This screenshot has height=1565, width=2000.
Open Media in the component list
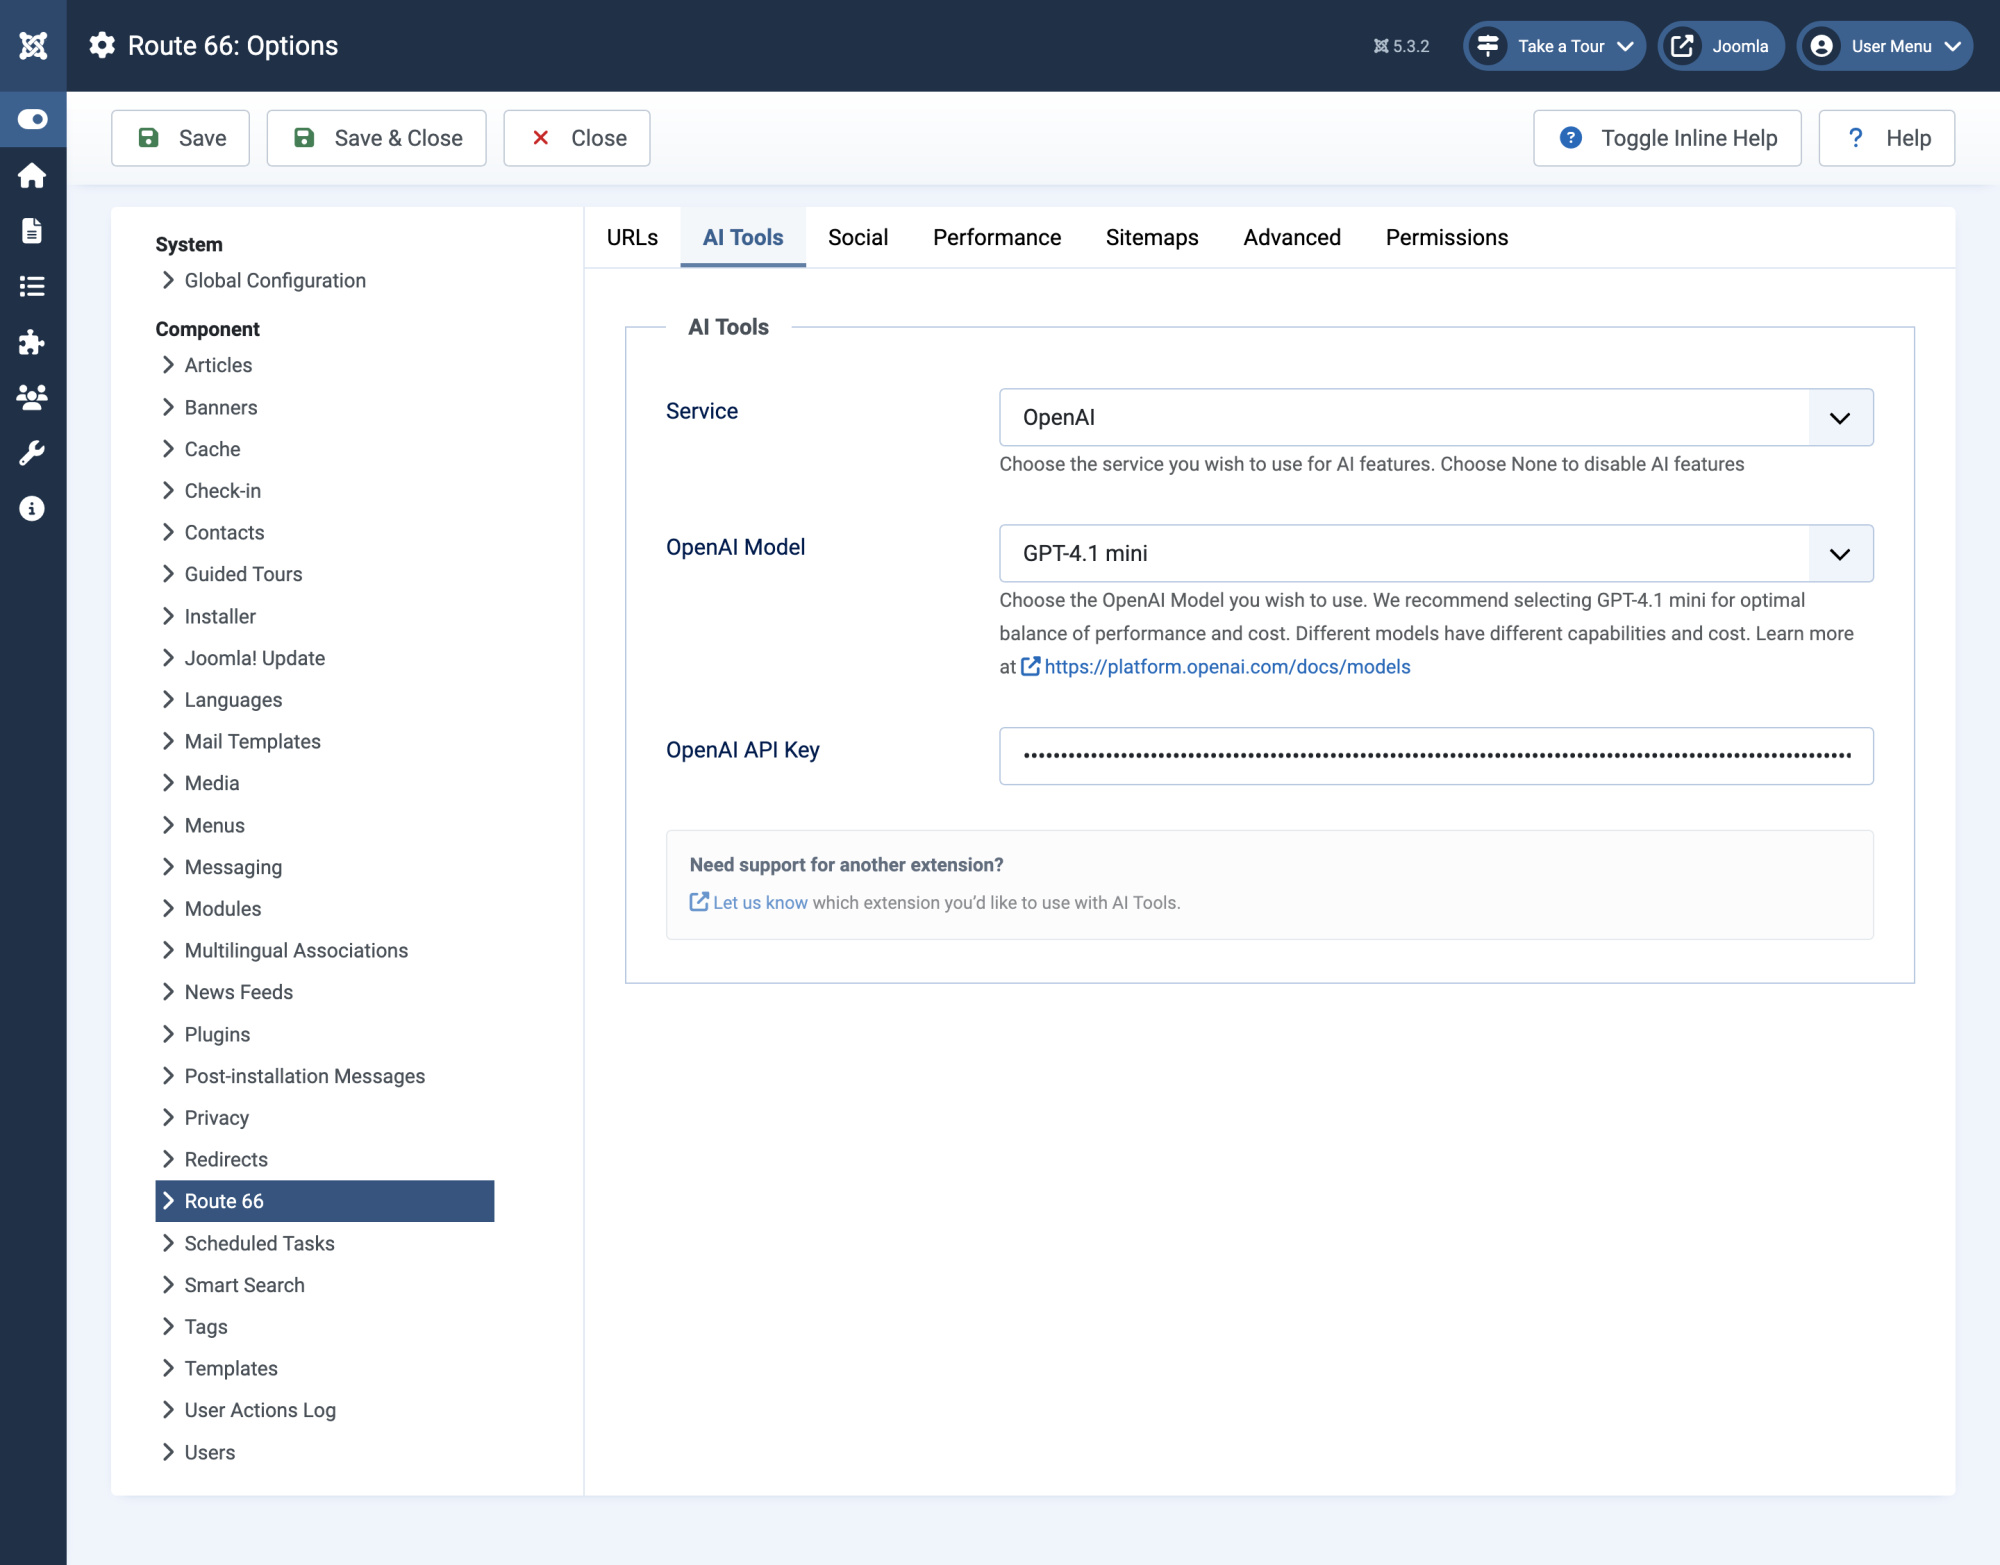point(211,783)
